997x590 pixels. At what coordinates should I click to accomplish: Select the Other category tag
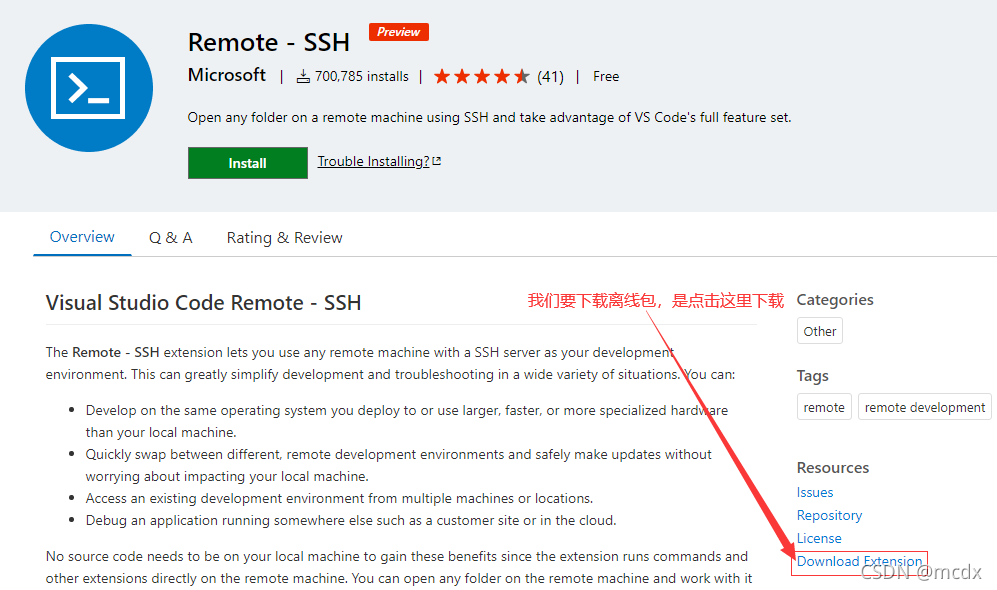coord(820,331)
